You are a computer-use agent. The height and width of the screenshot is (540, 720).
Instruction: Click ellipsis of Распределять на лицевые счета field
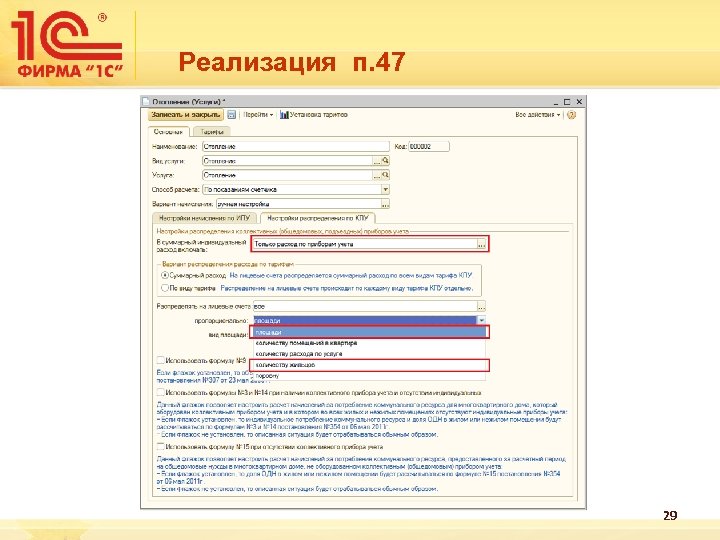click(481, 306)
